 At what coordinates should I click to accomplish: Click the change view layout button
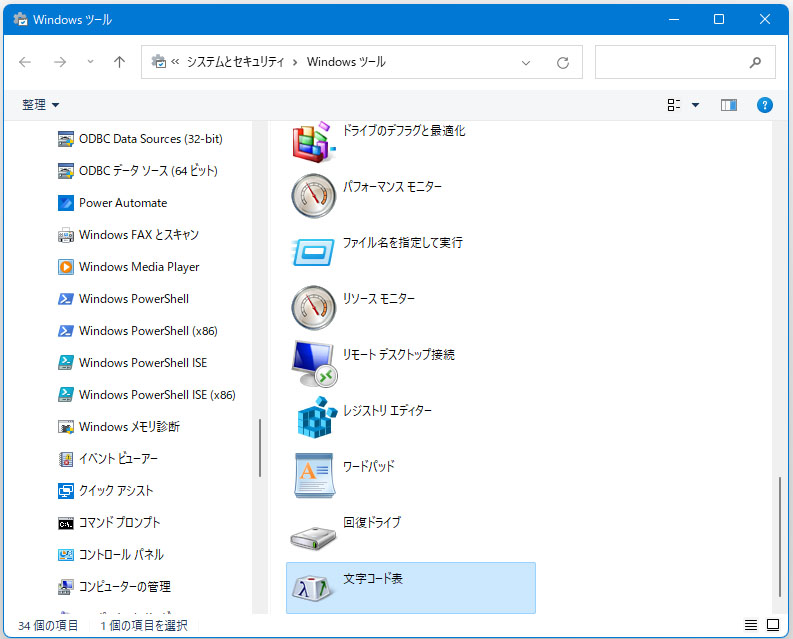coord(674,105)
